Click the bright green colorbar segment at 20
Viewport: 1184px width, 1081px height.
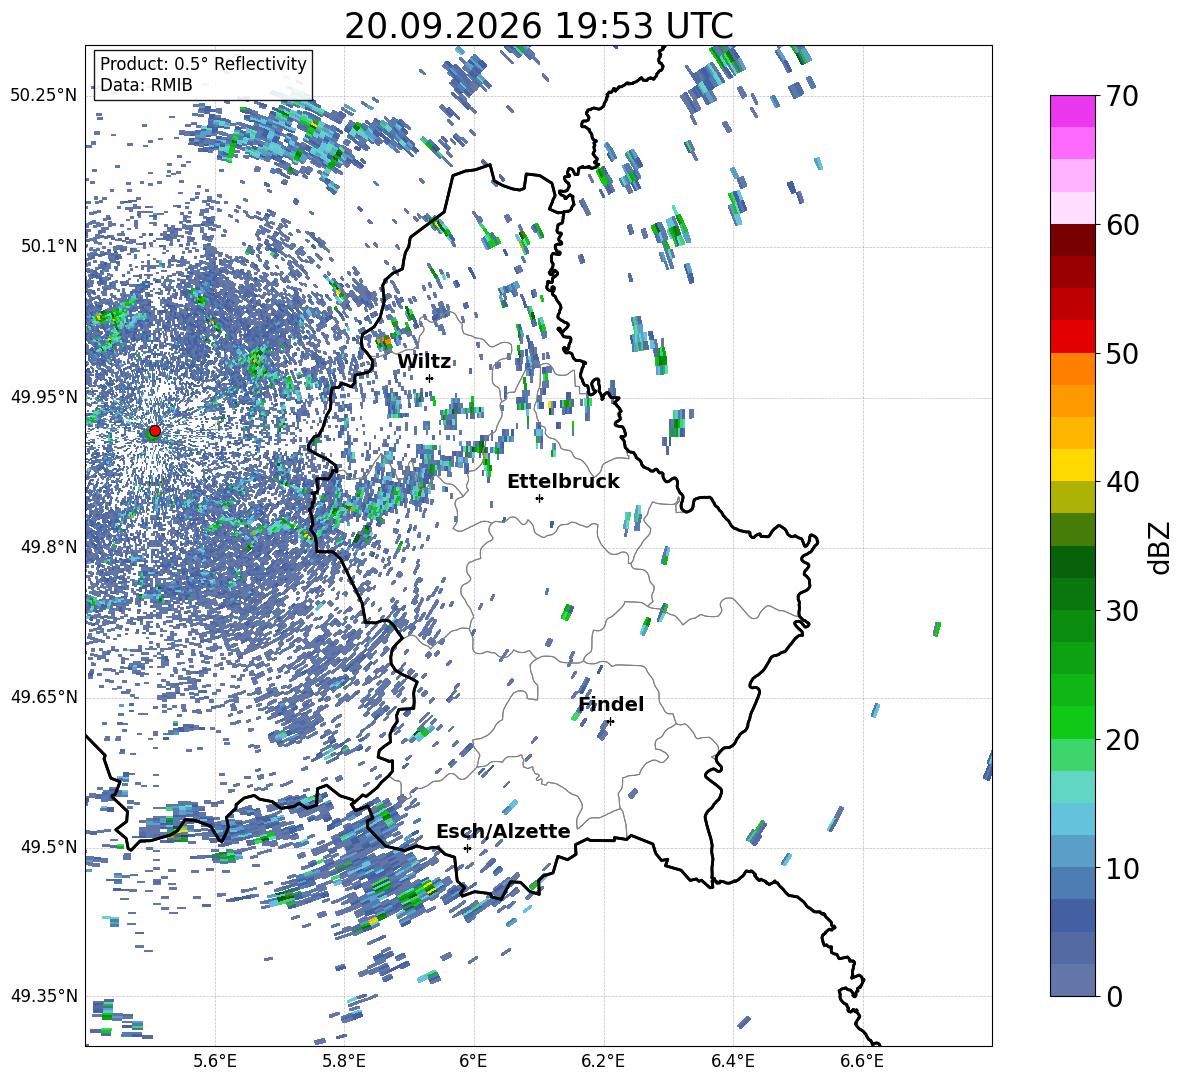pos(1073,722)
